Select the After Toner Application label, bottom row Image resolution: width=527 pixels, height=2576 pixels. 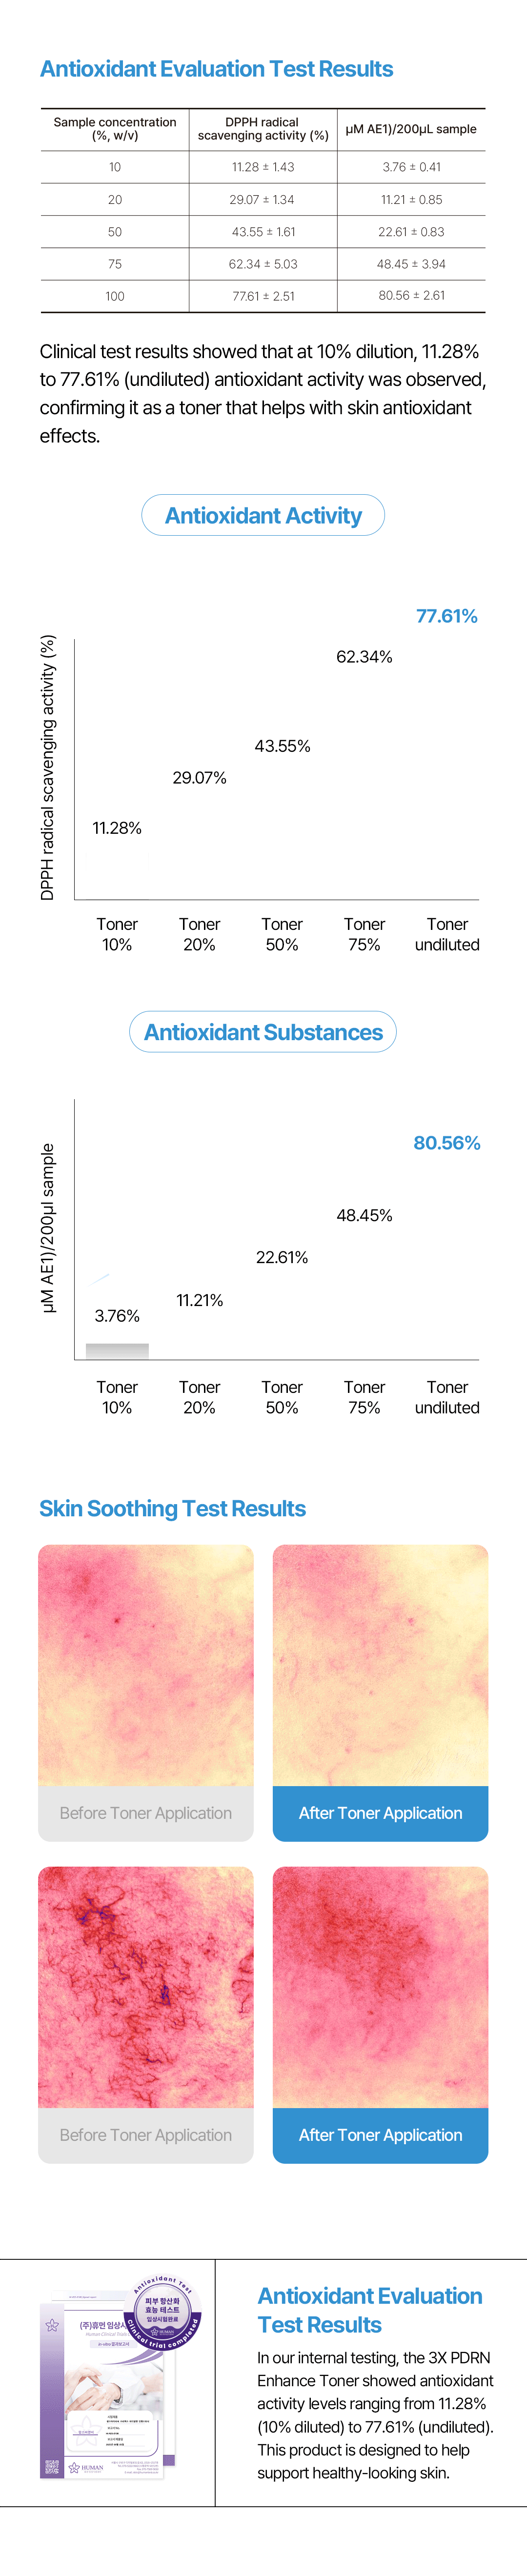pos(380,2135)
